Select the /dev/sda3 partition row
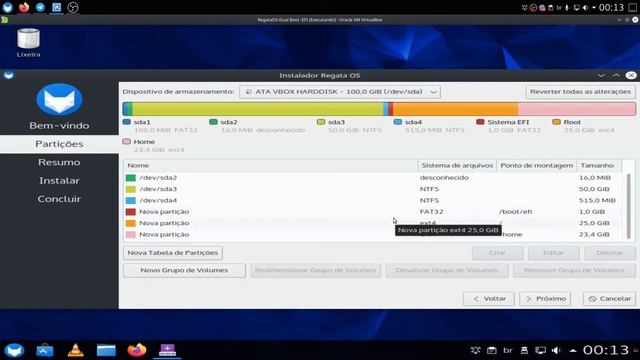This screenshot has height=360, width=640. pos(373,189)
